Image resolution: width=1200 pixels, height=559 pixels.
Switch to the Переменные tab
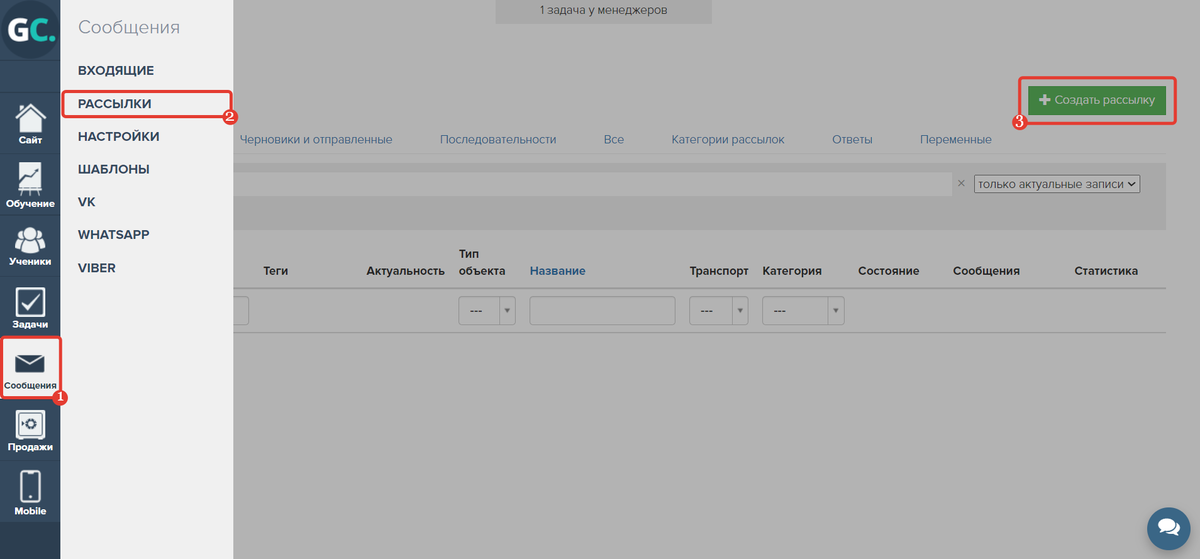[x=956, y=140]
